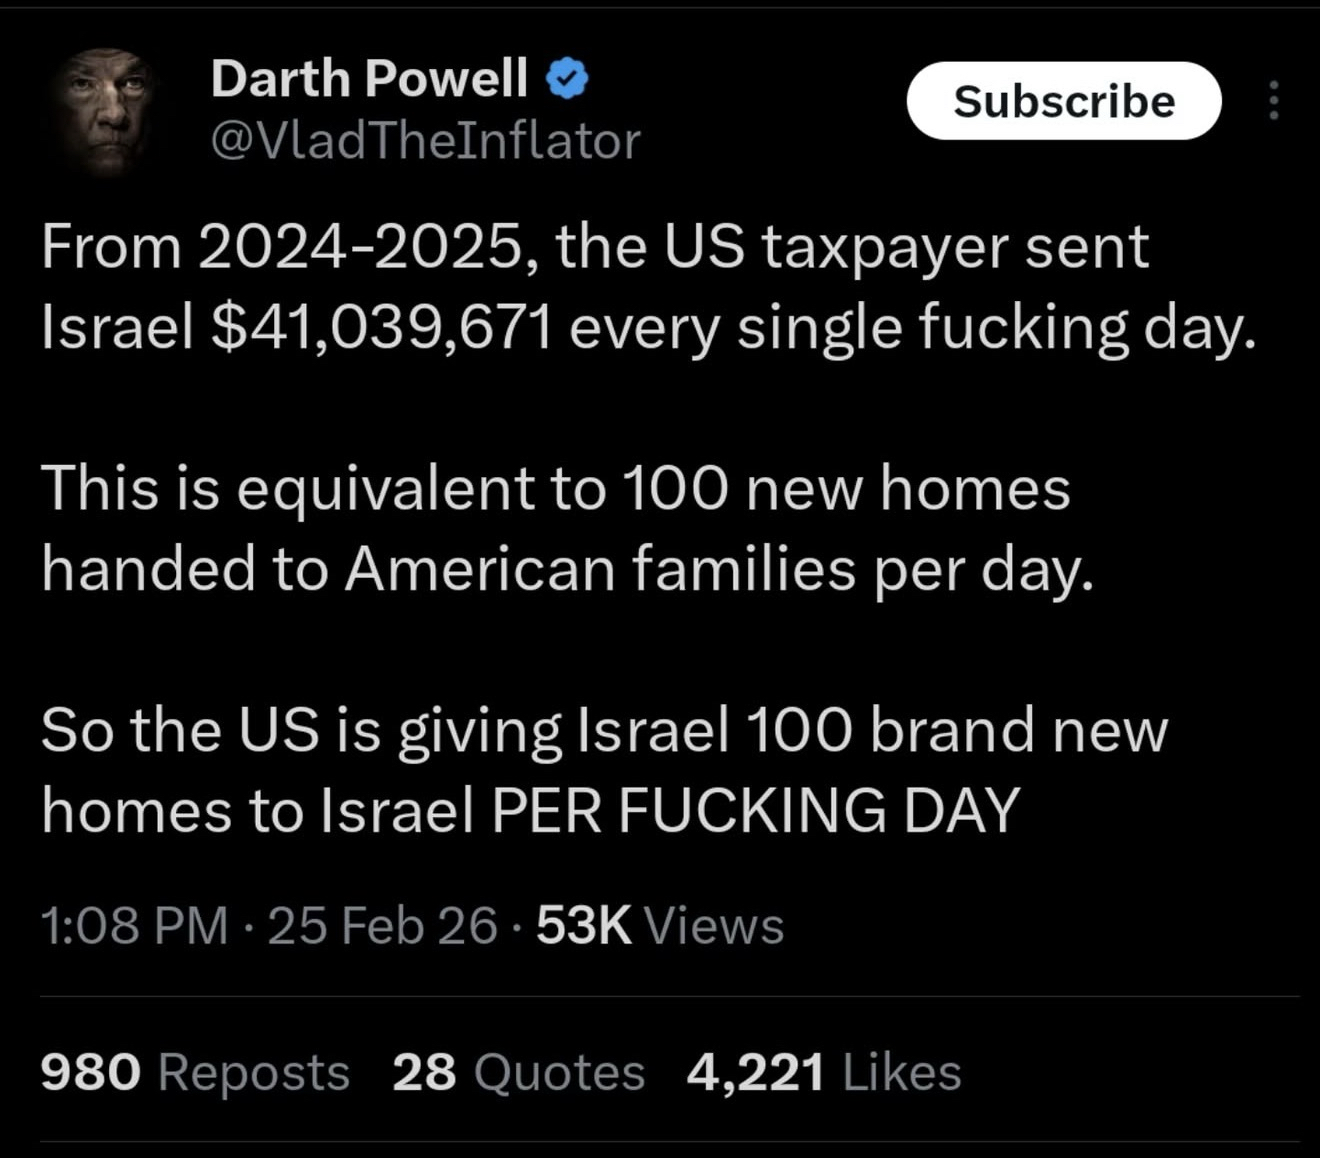Click the blue verified badge icon
1320x1158 pixels.
tap(567, 79)
